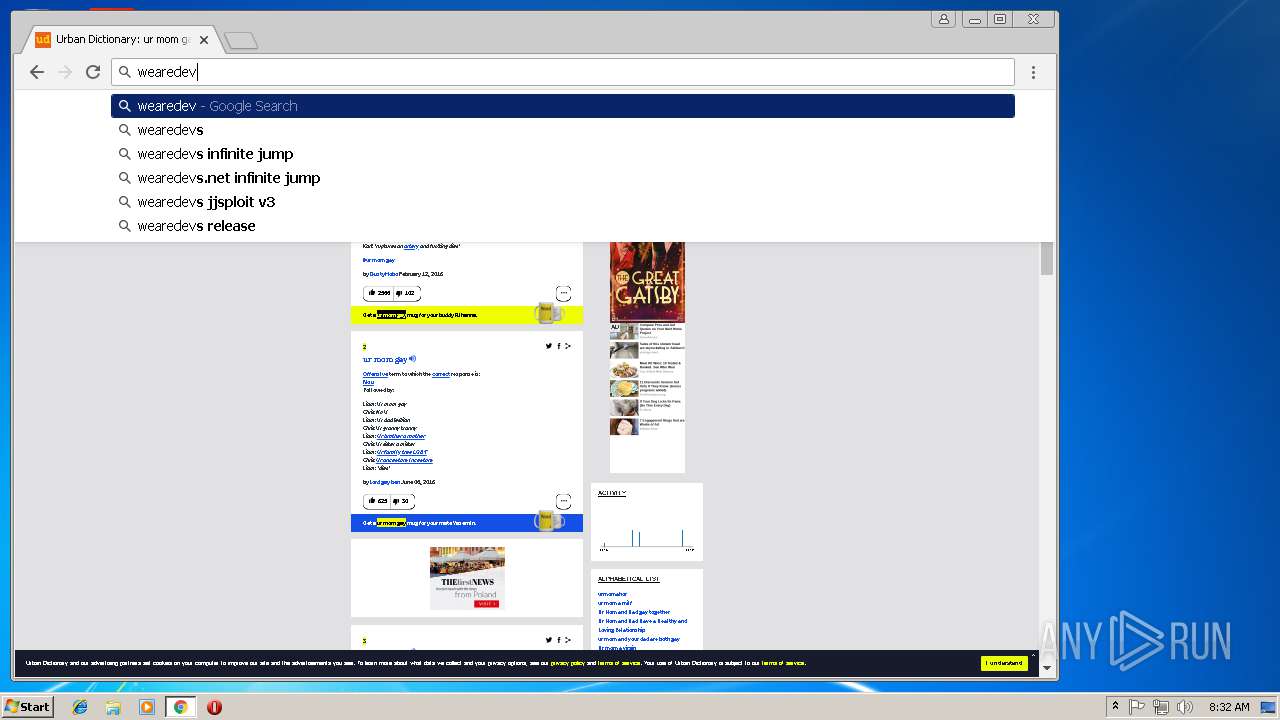Click the yellow 'Get a mug' banner text

click(x=420, y=315)
